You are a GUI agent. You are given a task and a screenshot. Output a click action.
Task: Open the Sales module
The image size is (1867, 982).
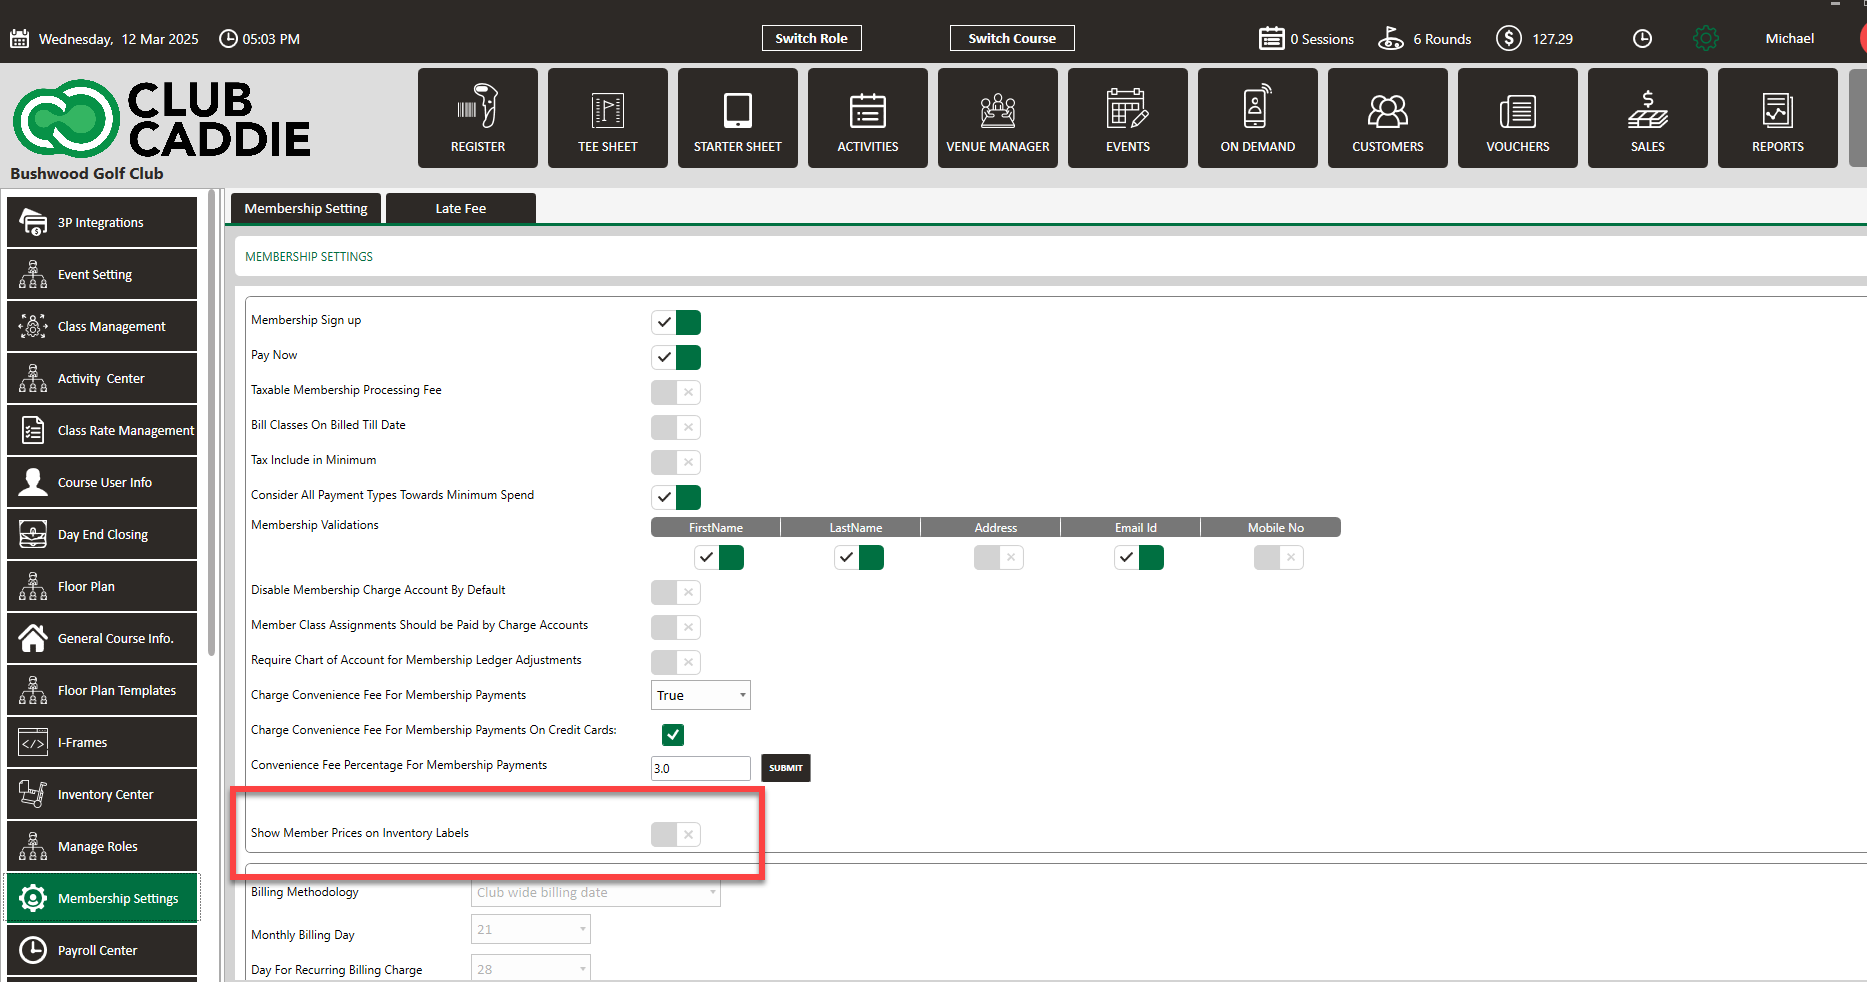1648,118
